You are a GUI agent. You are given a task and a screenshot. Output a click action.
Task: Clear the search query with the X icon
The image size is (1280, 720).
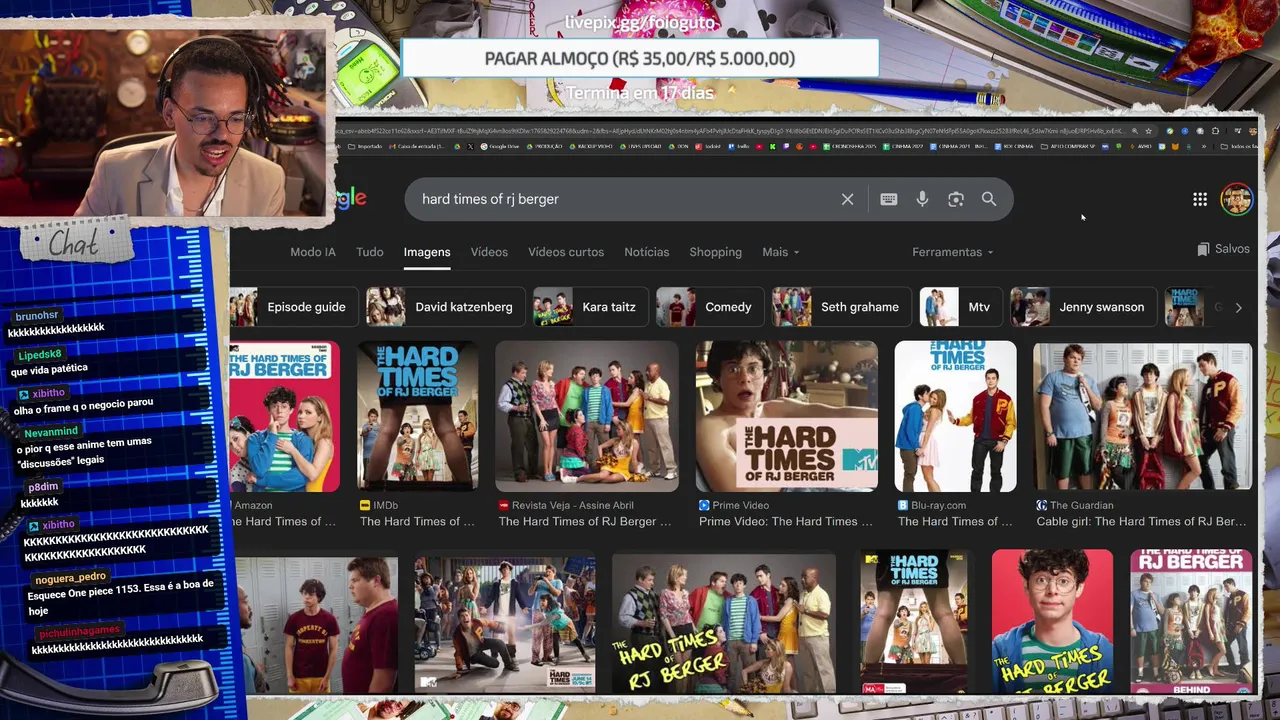tap(847, 199)
